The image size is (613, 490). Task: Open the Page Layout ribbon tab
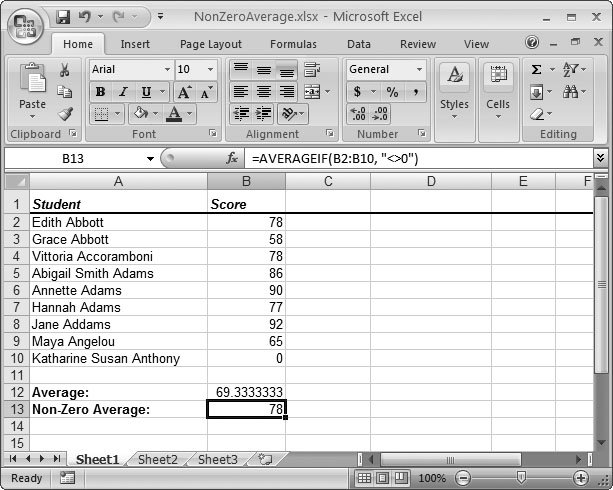point(211,44)
